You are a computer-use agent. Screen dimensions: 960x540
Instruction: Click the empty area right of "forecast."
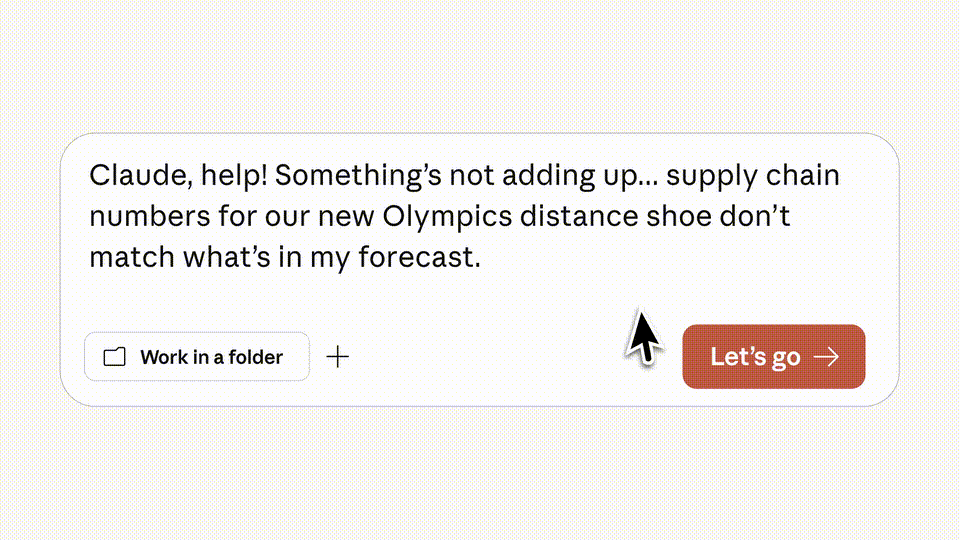pyautogui.click(x=650, y=258)
